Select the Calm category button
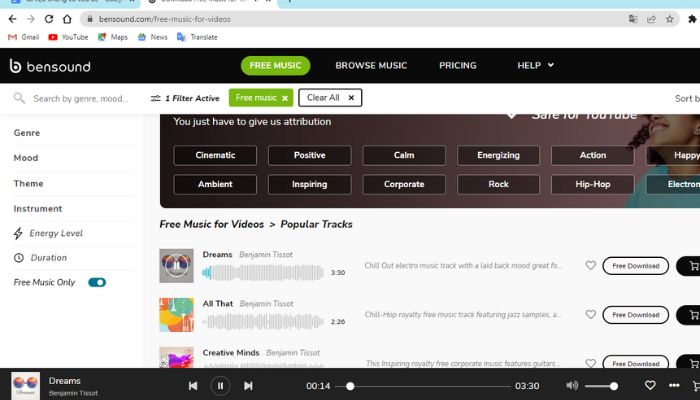This screenshot has height=400, width=700. [404, 155]
